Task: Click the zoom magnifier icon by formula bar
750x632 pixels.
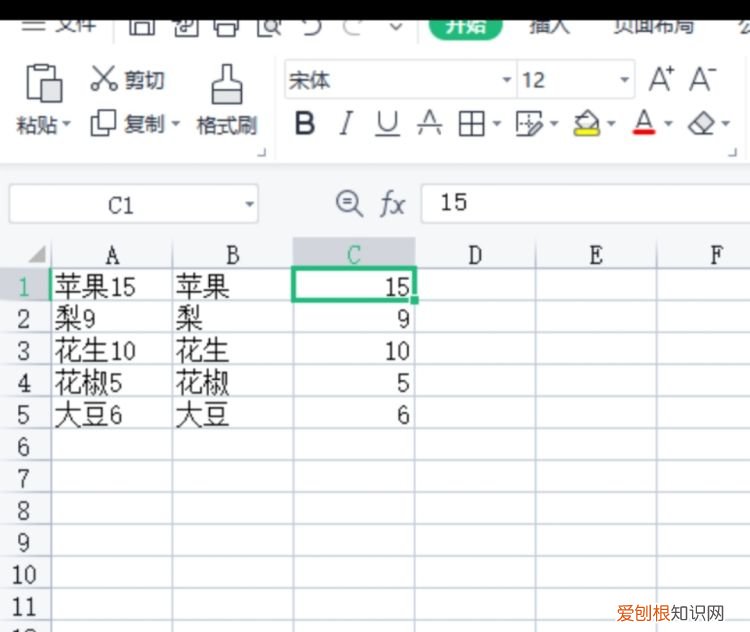Action: (x=349, y=203)
